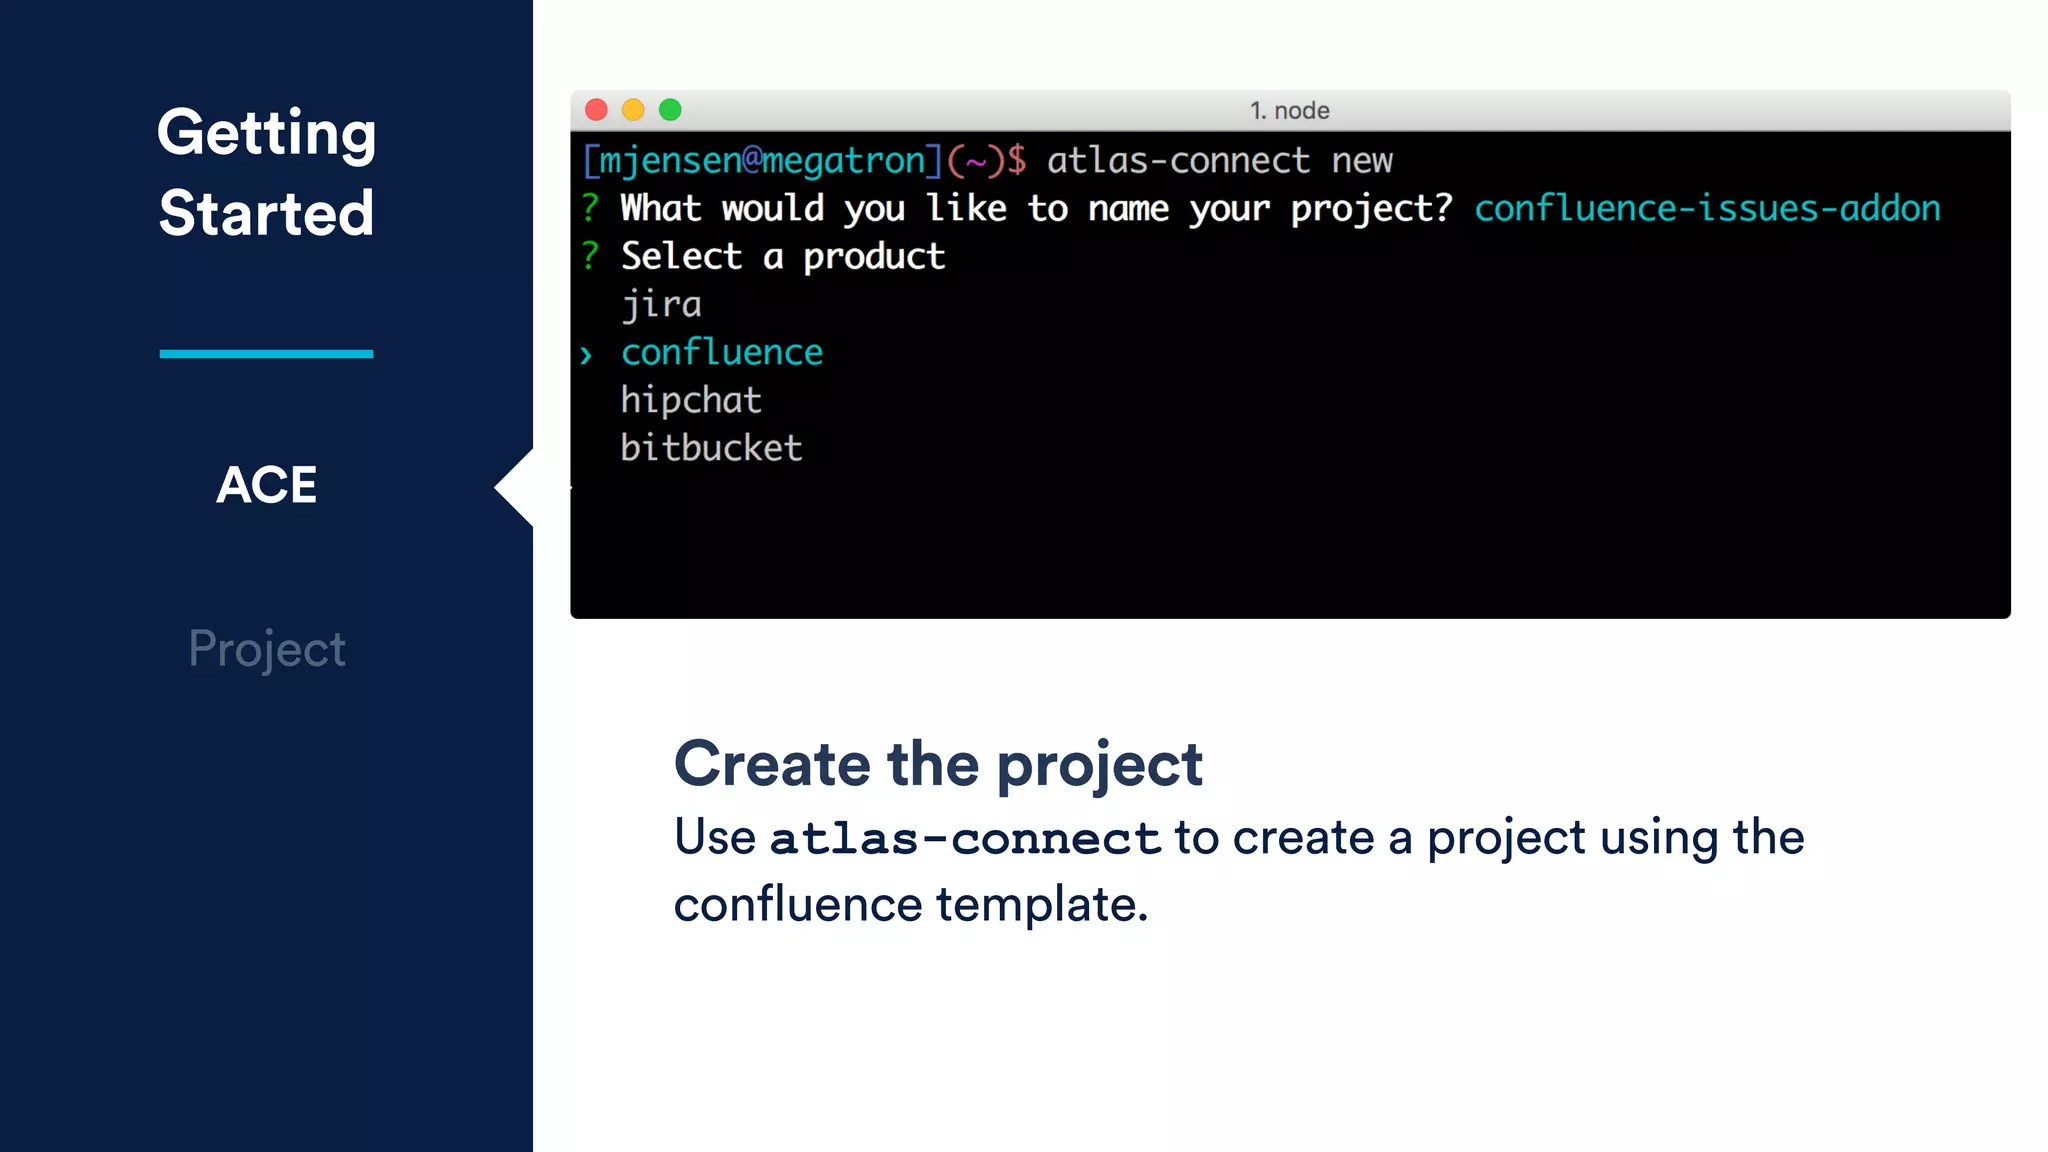This screenshot has height=1152, width=2048.
Task: Click the 'Create the project' heading
Action: (938, 765)
